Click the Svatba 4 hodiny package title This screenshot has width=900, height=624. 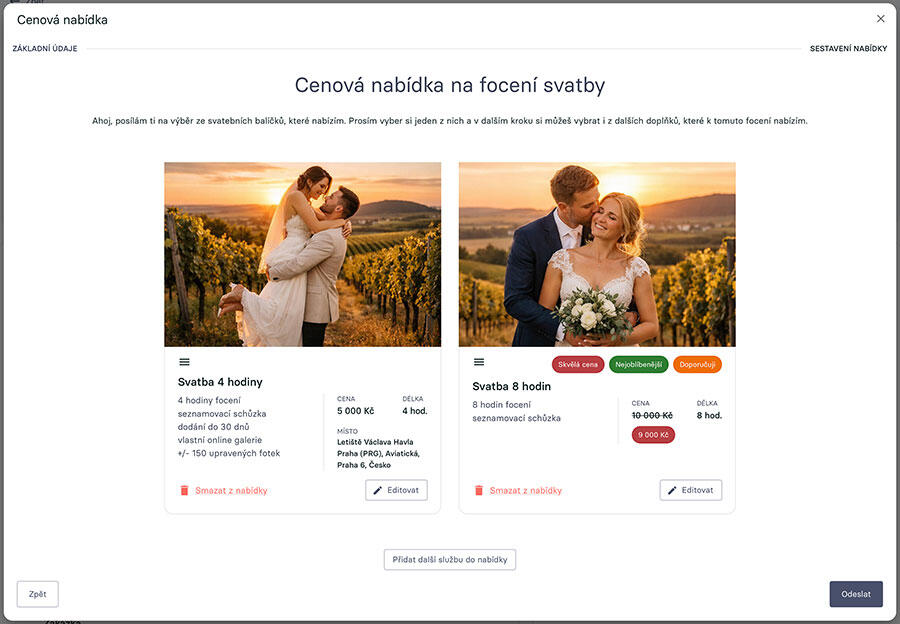pos(220,382)
